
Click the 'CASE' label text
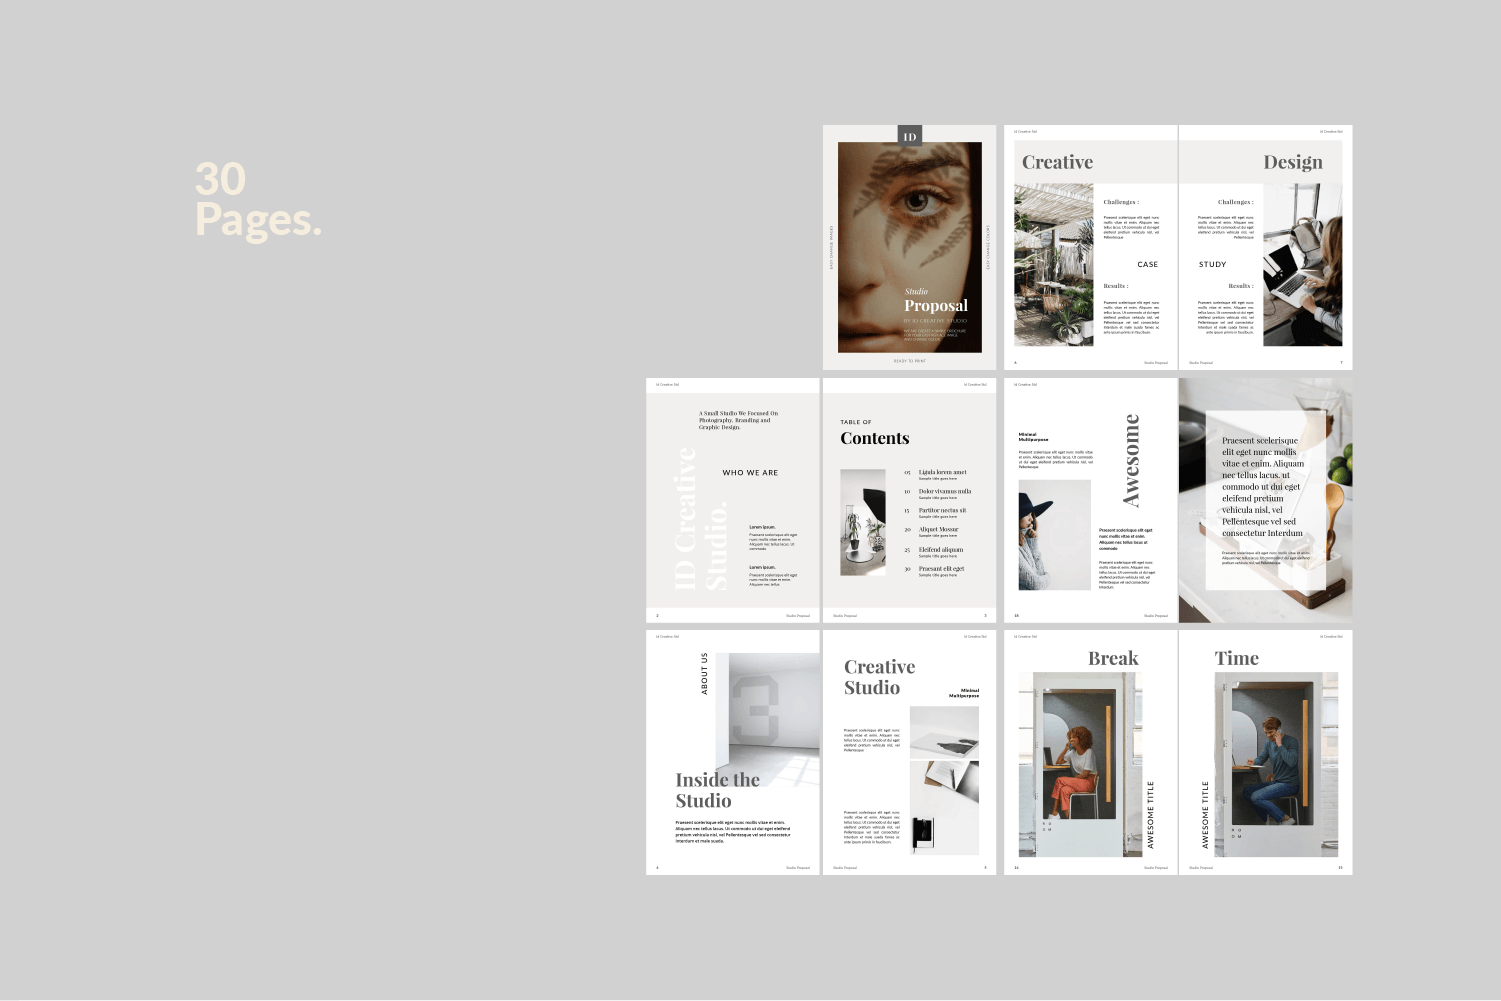1147,265
